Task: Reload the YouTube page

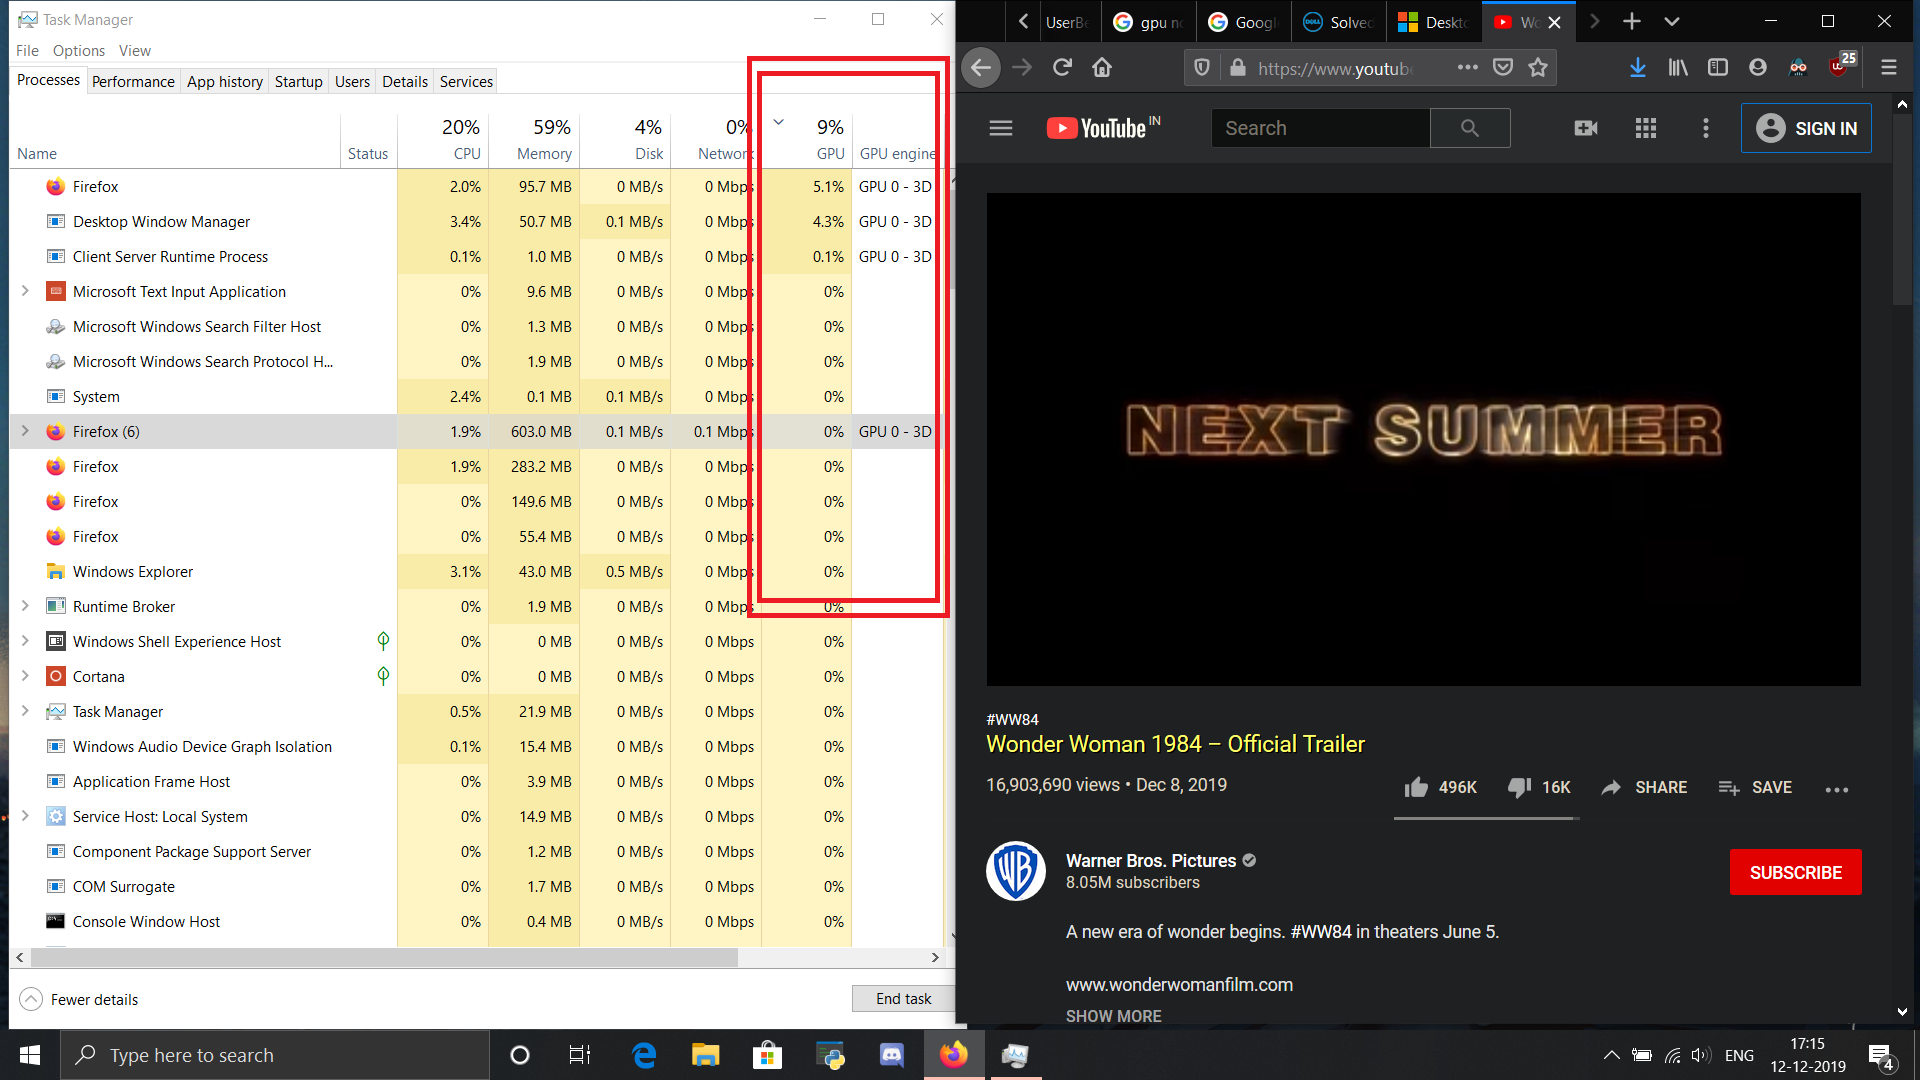Action: coord(1062,68)
